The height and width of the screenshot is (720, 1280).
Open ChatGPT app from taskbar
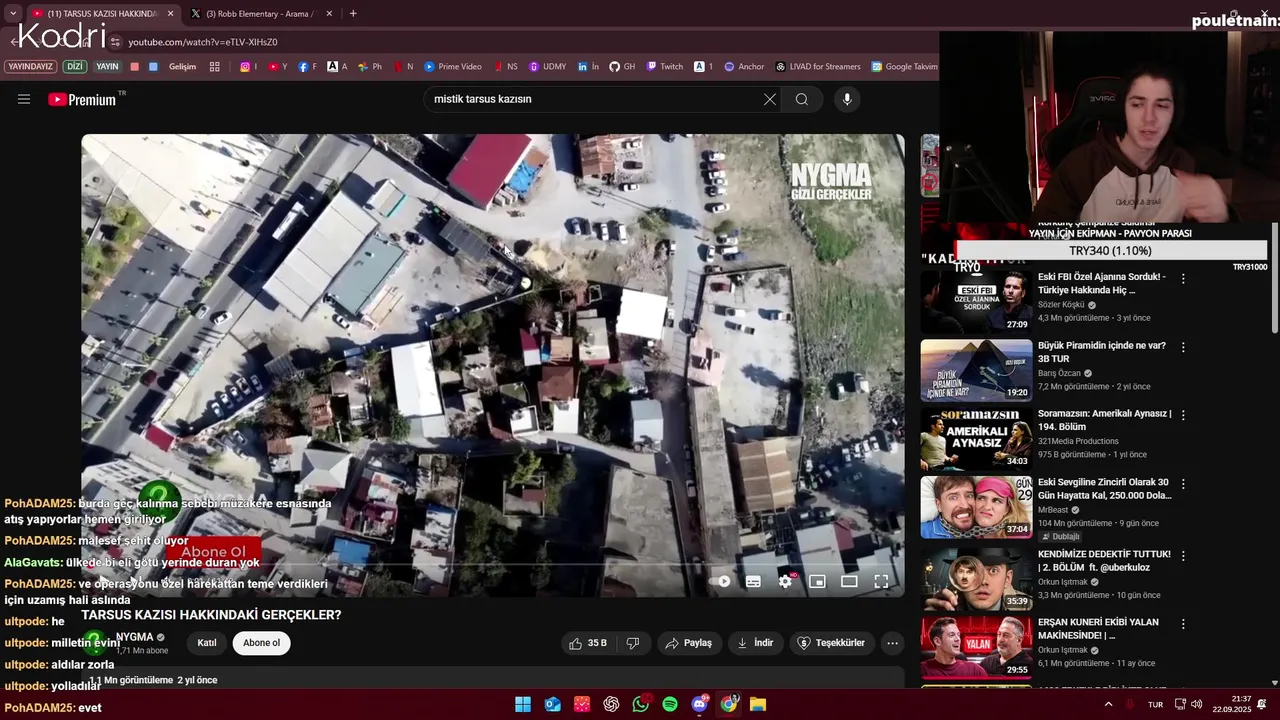pyautogui.click(x=611, y=704)
